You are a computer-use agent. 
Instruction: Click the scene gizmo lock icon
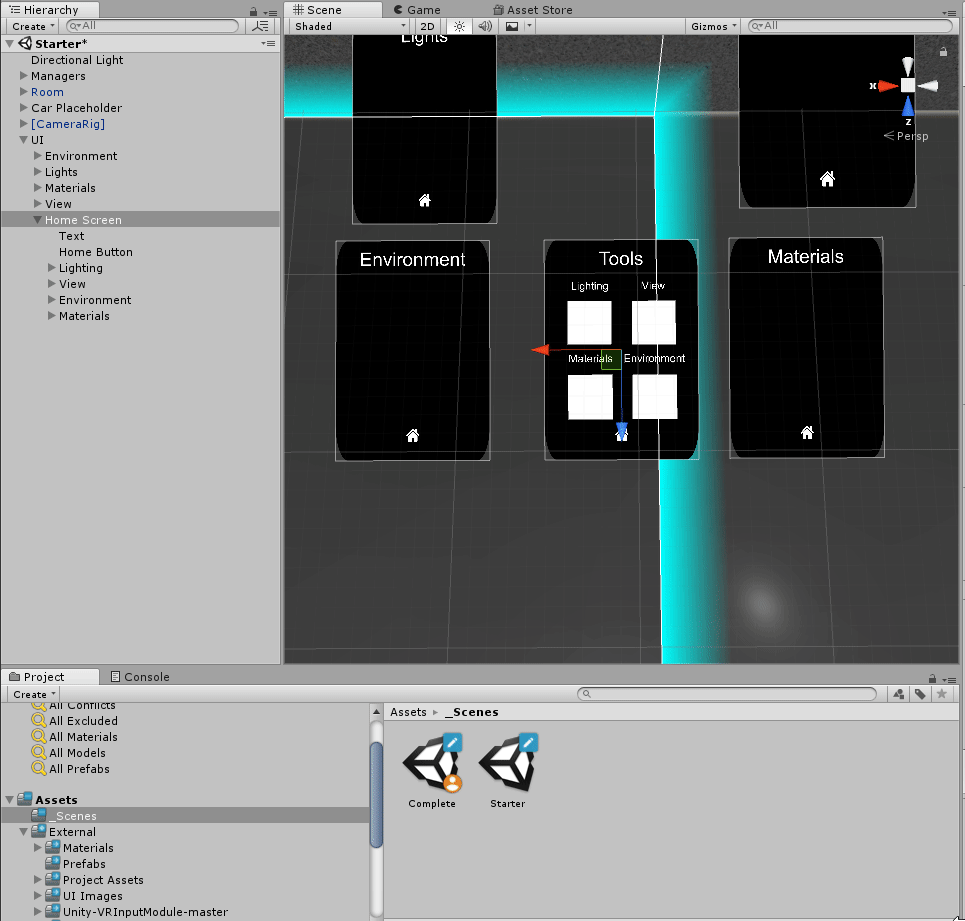point(943,51)
